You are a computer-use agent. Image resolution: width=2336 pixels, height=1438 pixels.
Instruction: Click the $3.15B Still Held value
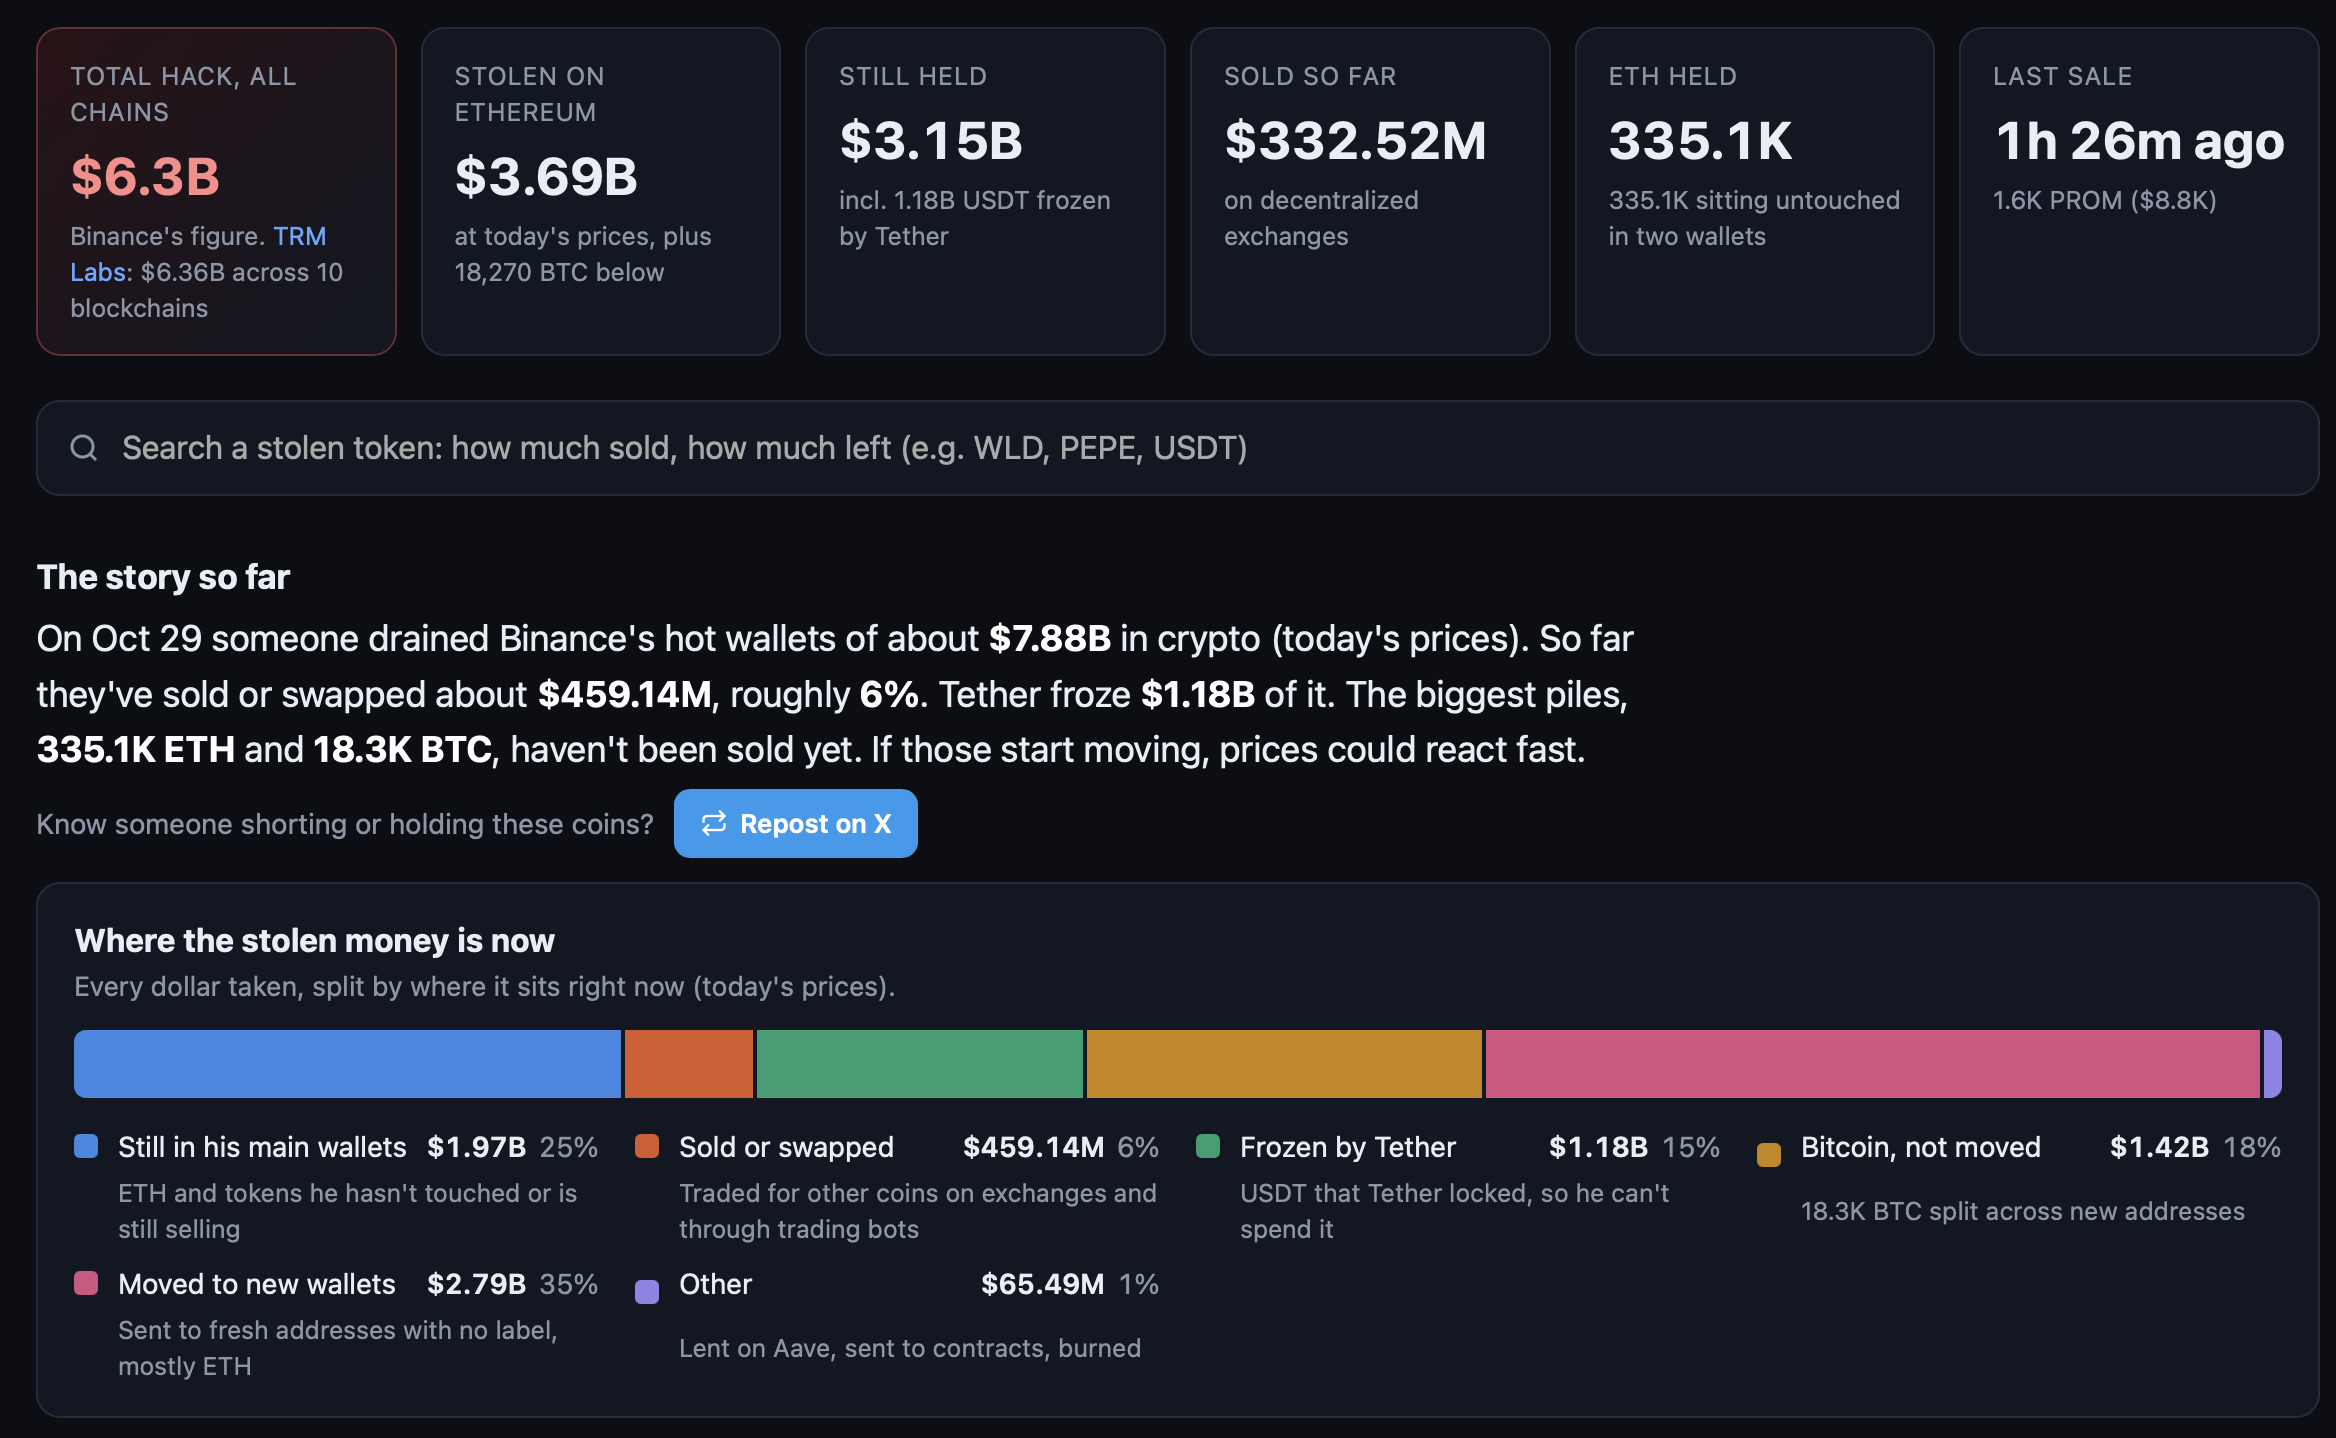point(931,140)
